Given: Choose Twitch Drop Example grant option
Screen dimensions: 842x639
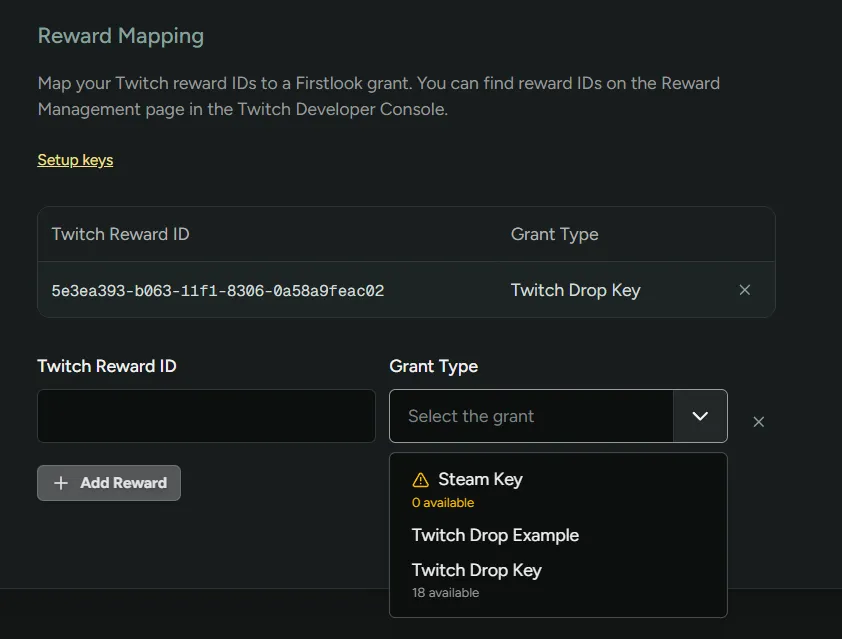Looking at the screenshot, I should point(558,535).
